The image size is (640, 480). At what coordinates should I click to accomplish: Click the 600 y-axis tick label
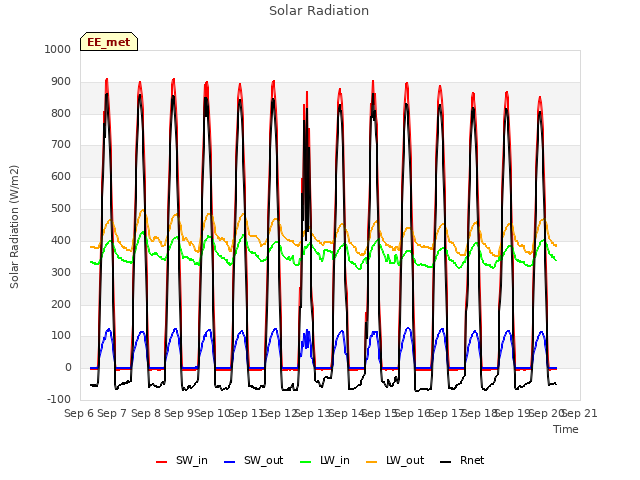[x=61, y=176]
